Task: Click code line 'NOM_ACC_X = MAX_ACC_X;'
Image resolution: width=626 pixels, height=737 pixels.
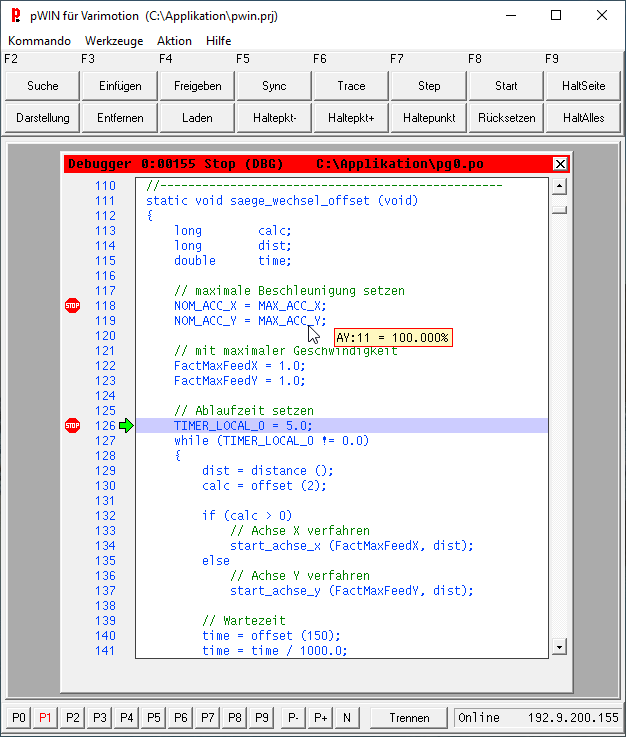Action: tap(250, 306)
